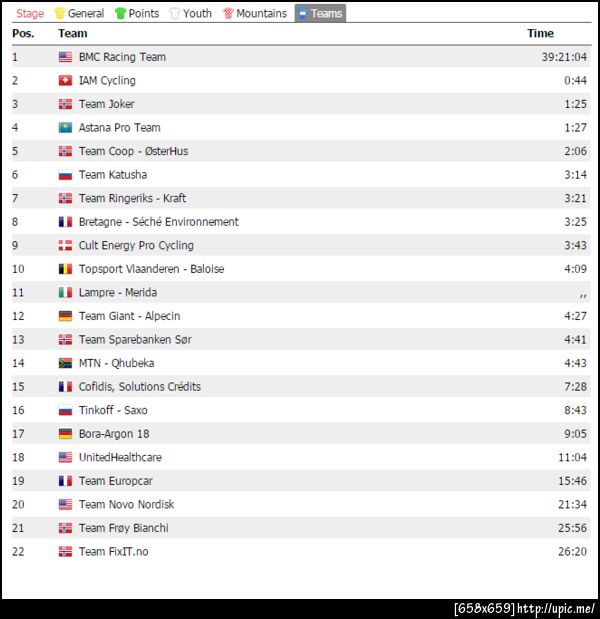The width and height of the screenshot is (600, 619).
Task: Open the Team Sparebanken Sør link
Action: [135, 340]
